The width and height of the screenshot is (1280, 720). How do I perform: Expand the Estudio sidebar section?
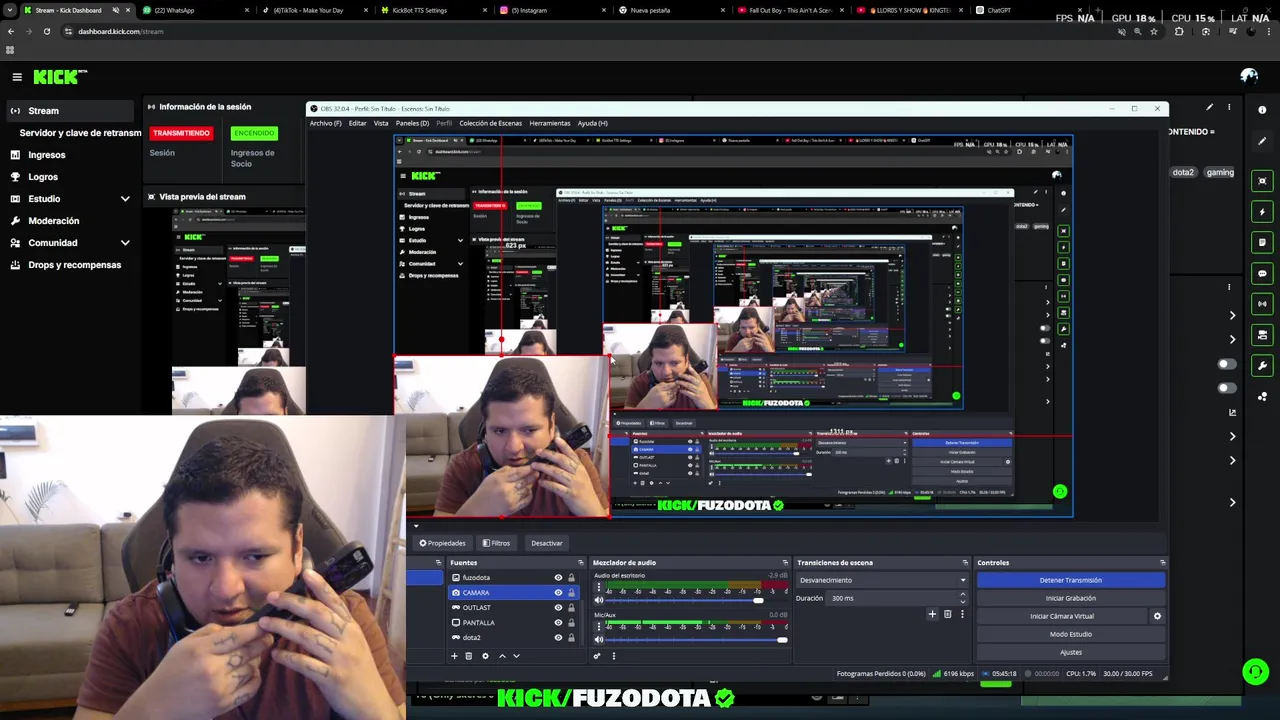click(125, 199)
